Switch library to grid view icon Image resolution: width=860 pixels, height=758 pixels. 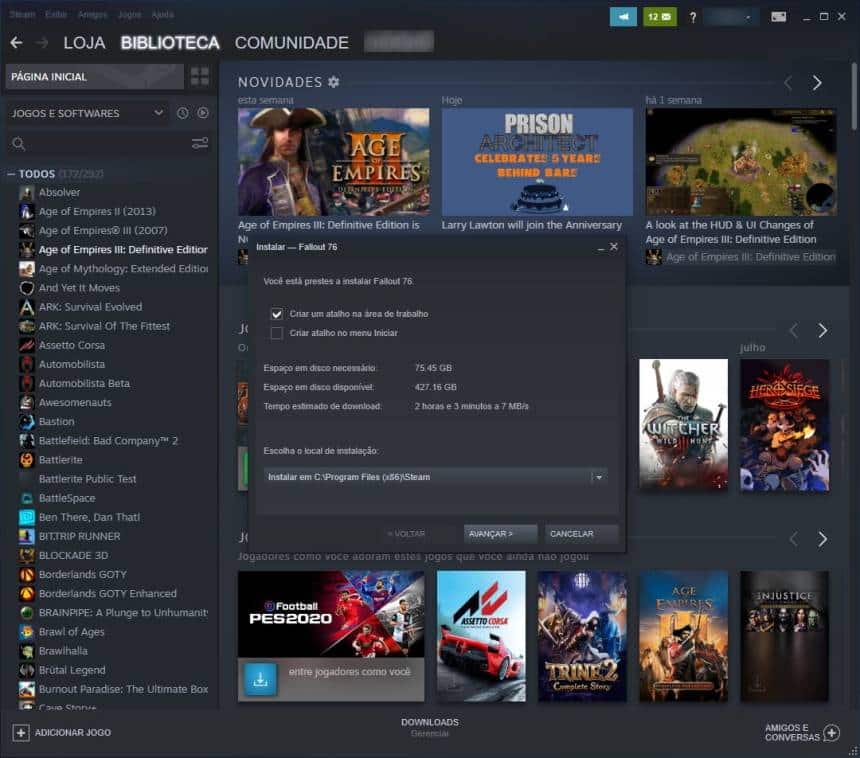point(200,76)
